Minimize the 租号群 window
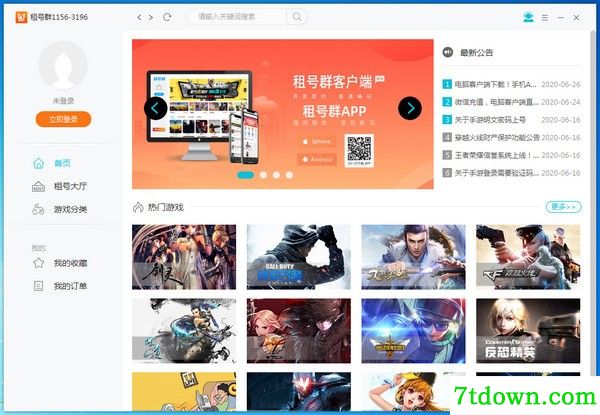Screen dimensions: 600x415 (561, 18)
